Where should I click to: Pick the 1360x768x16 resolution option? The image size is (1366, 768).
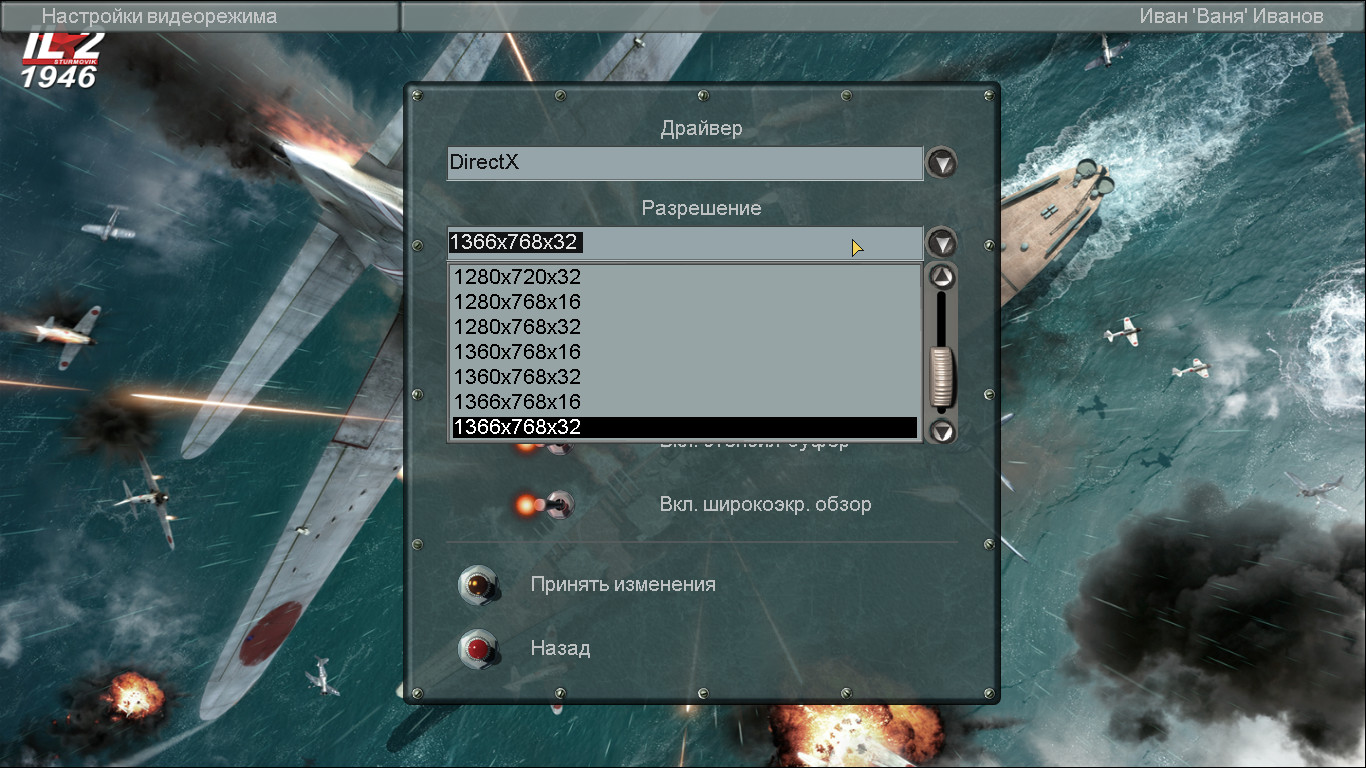685,352
